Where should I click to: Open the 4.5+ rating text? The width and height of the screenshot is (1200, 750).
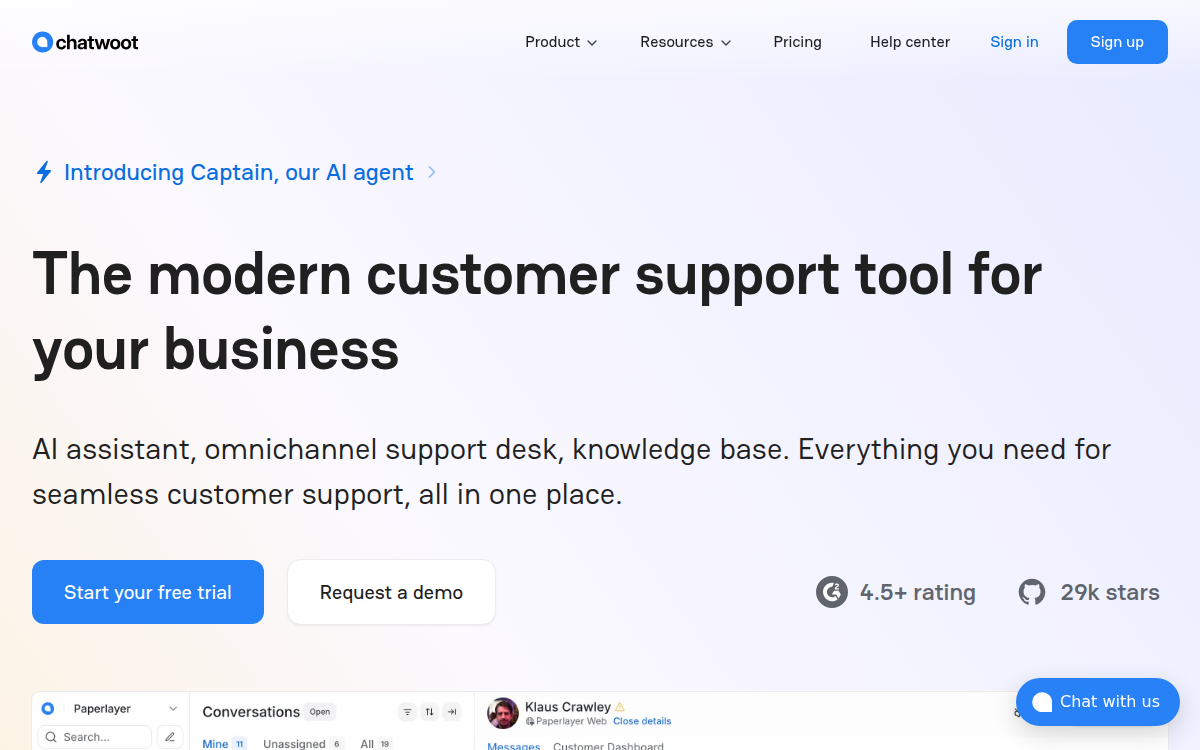click(918, 592)
